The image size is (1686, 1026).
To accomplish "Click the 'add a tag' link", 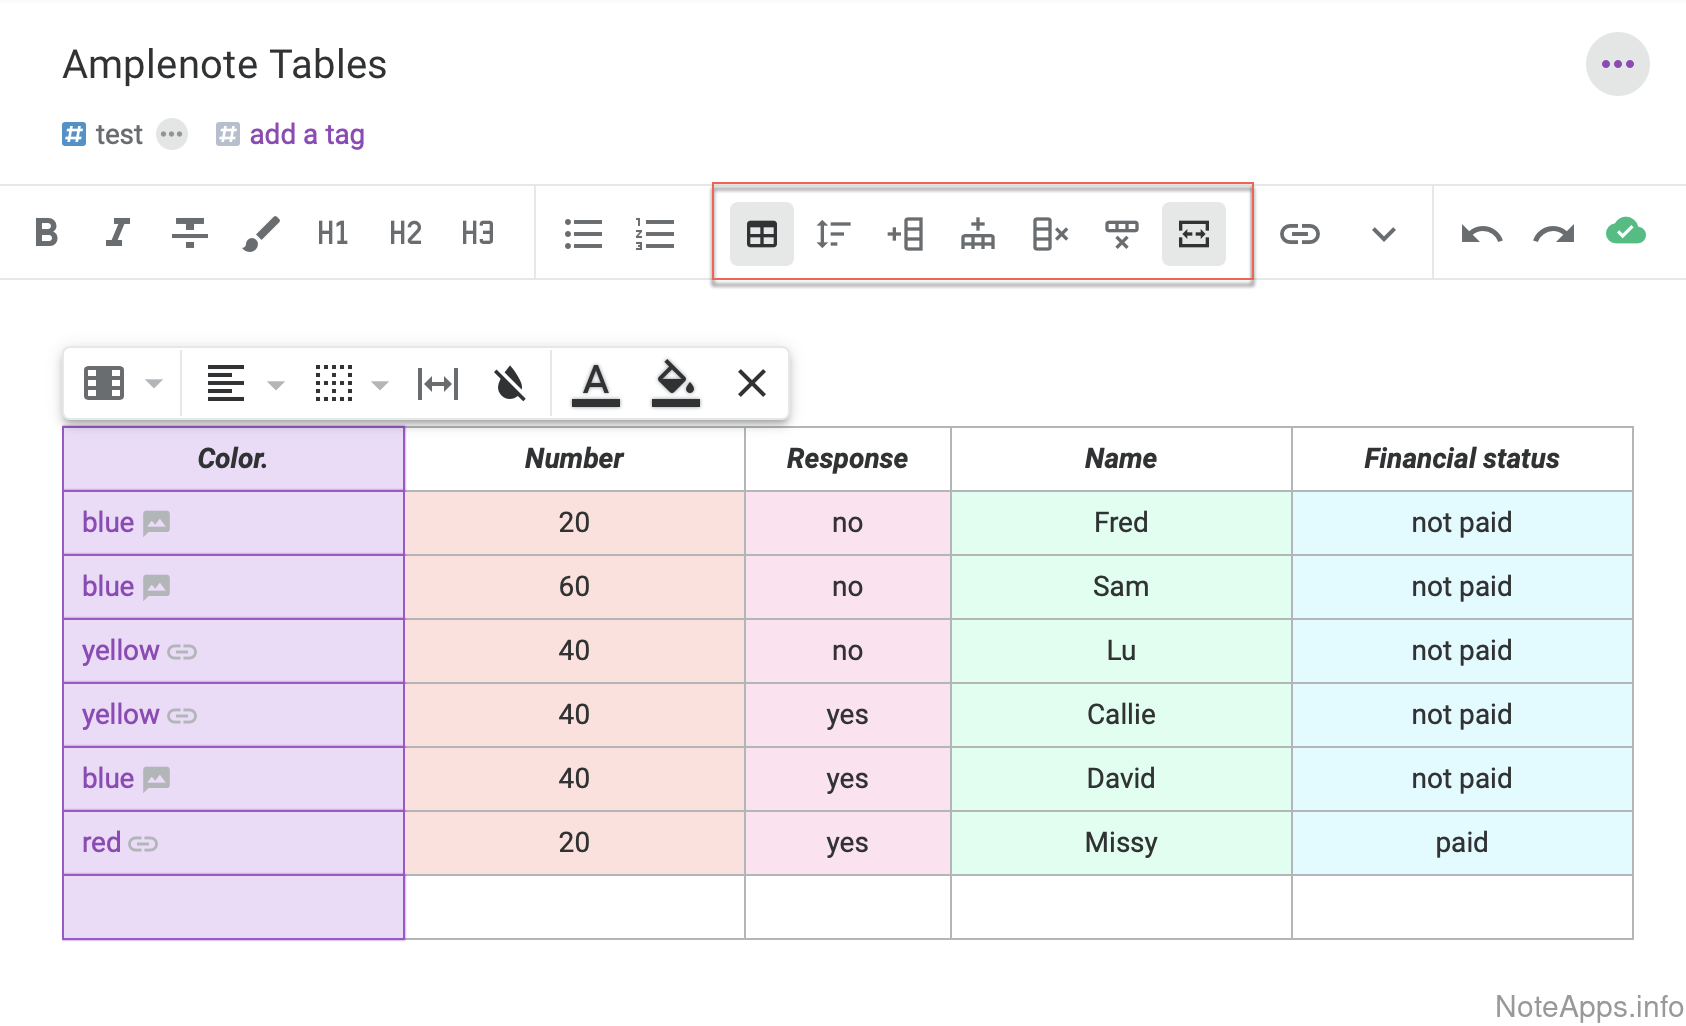I will point(306,134).
